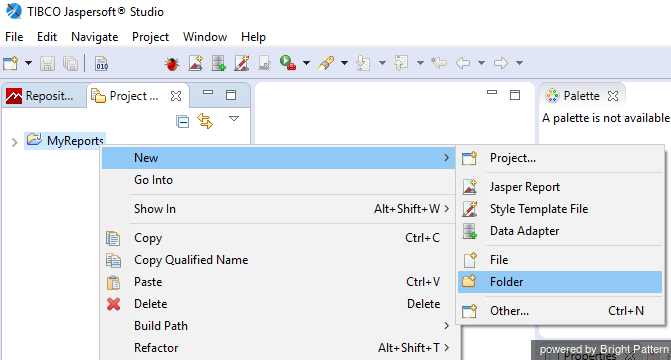Select File in New submenu

point(560,260)
